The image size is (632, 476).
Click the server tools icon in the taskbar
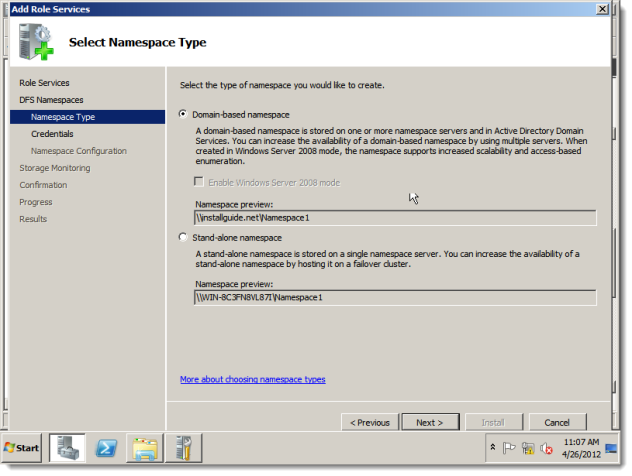[x=183, y=448]
